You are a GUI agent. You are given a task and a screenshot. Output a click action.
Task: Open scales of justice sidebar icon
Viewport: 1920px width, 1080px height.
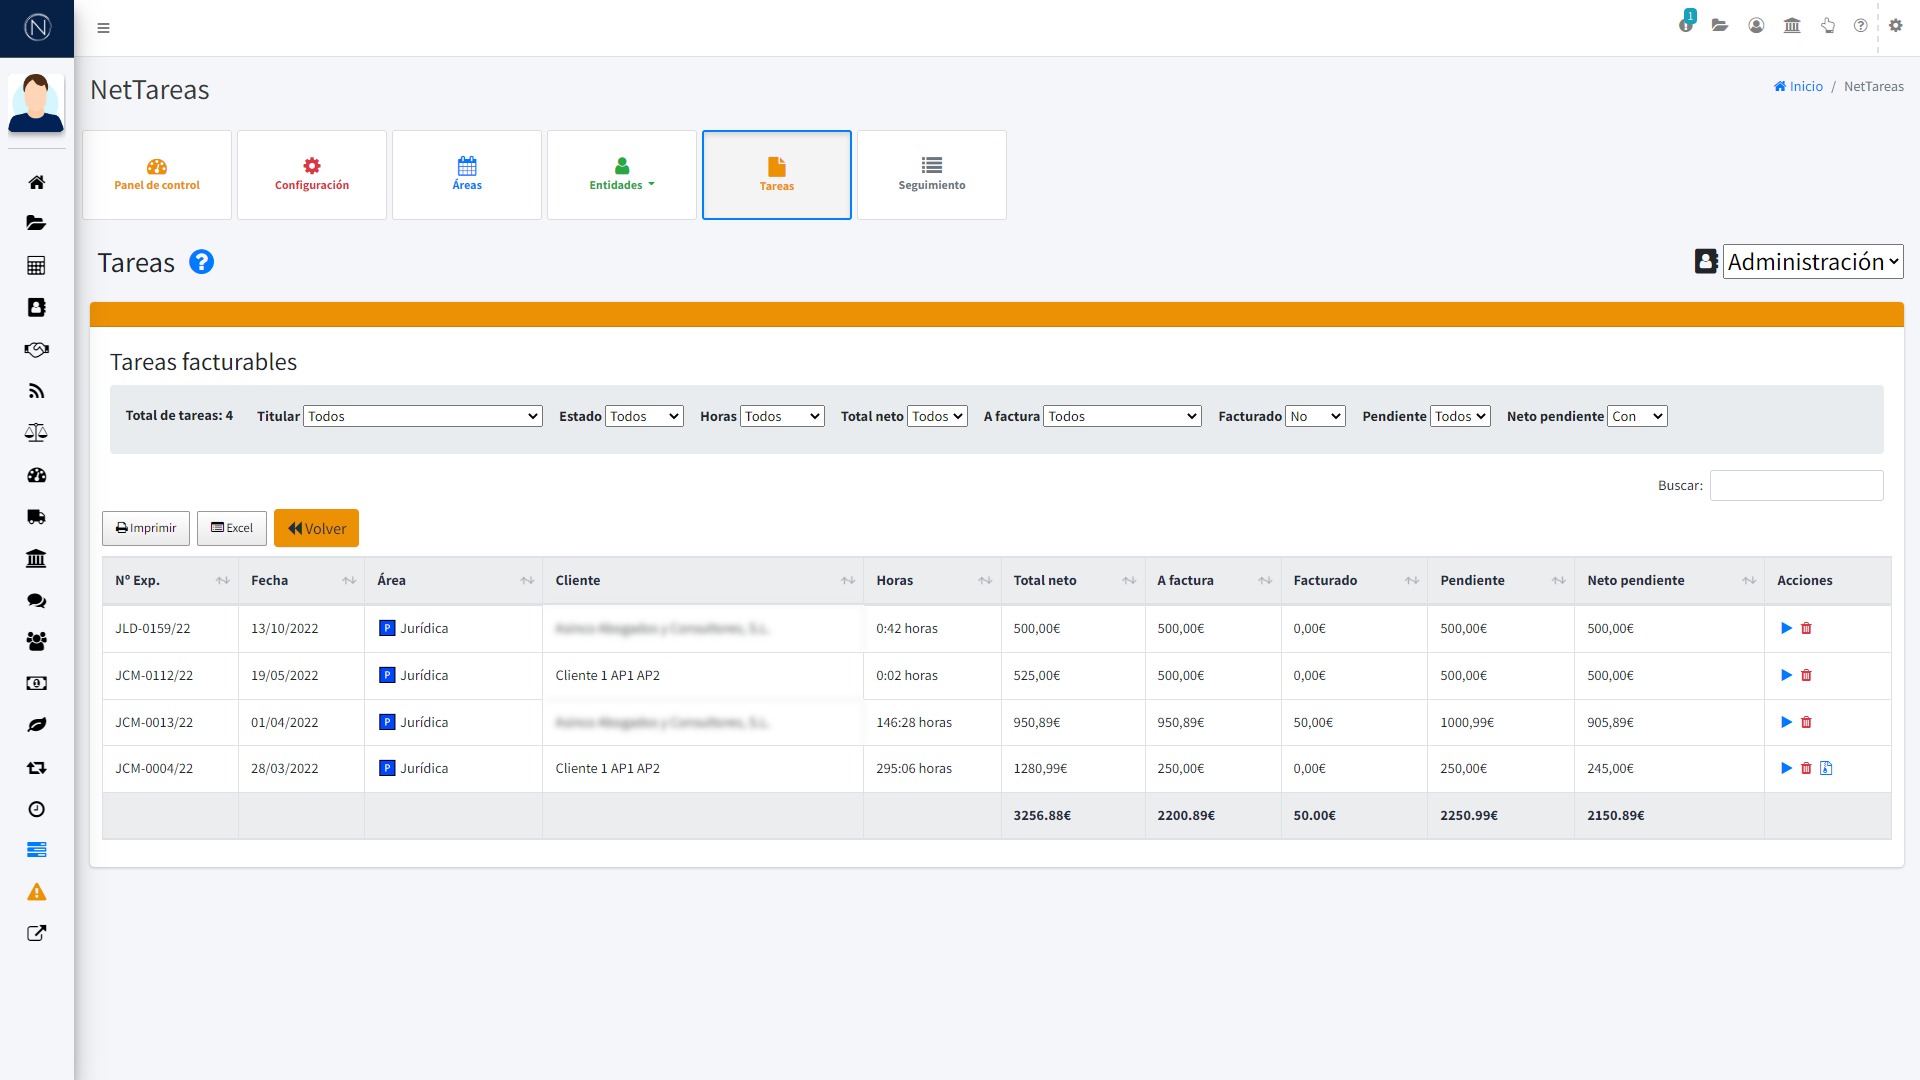[36, 433]
